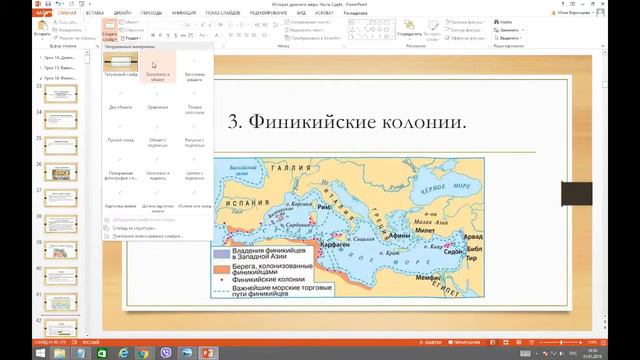Switch to Reading view icon
Image resolution: width=640 pixels, height=360 pixels.
pos(518,342)
